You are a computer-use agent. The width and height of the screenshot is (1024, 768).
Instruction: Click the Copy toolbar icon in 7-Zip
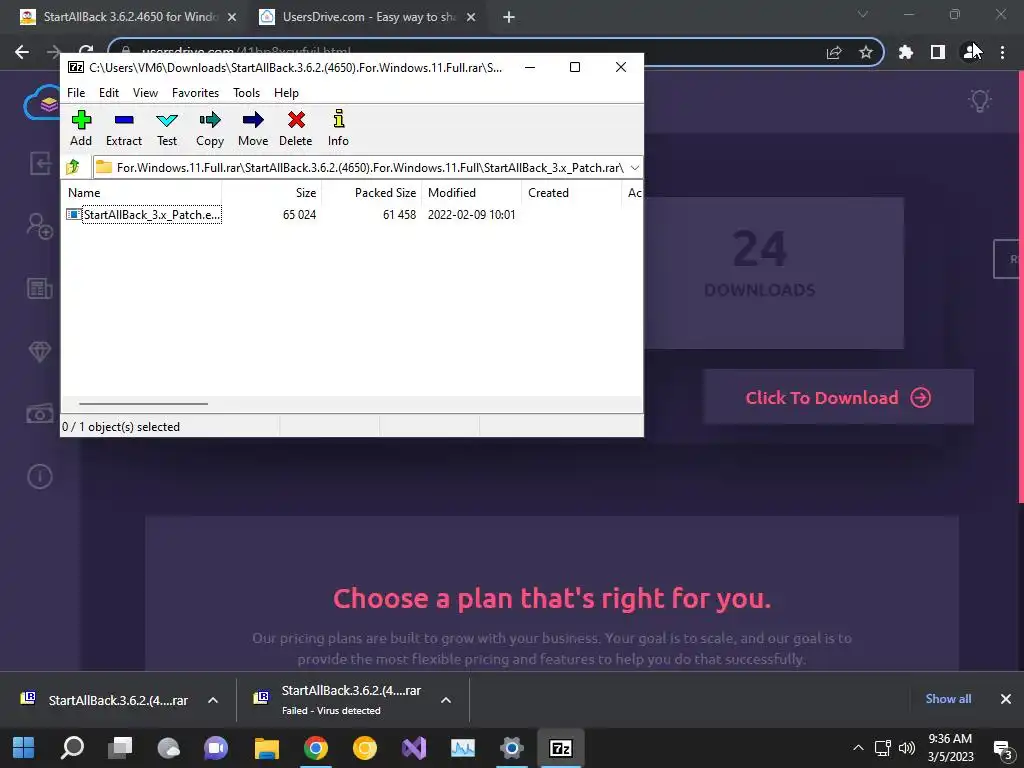click(210, 128)
